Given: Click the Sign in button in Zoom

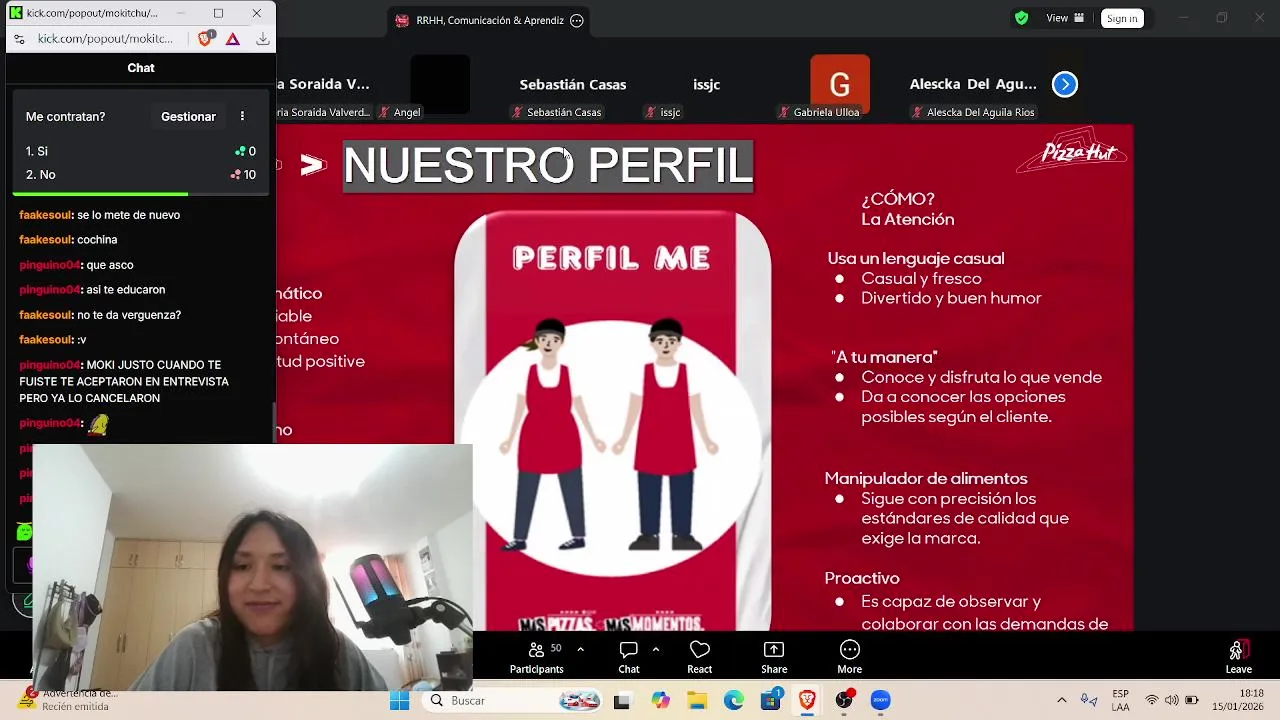Looking at the screenshot, I should click(x=1122, y=18).
